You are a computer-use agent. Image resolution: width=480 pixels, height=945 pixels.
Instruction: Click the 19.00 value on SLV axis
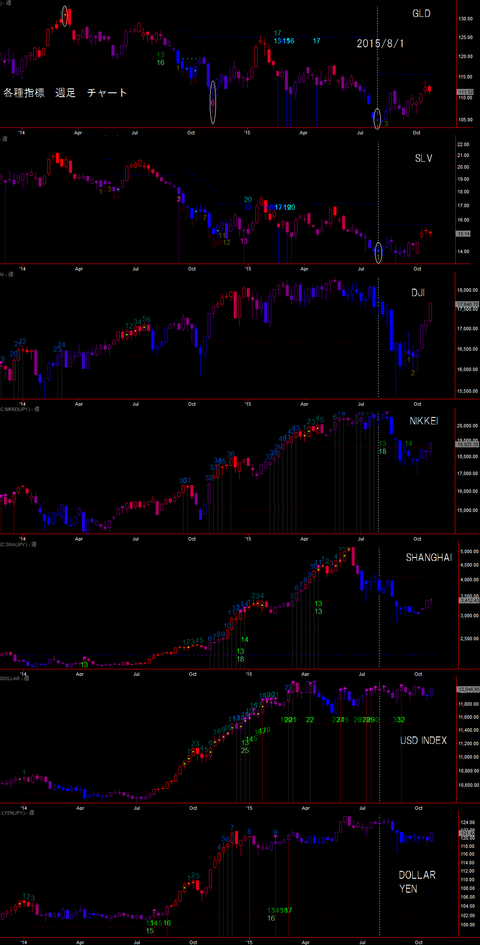[x=464, y=180]
